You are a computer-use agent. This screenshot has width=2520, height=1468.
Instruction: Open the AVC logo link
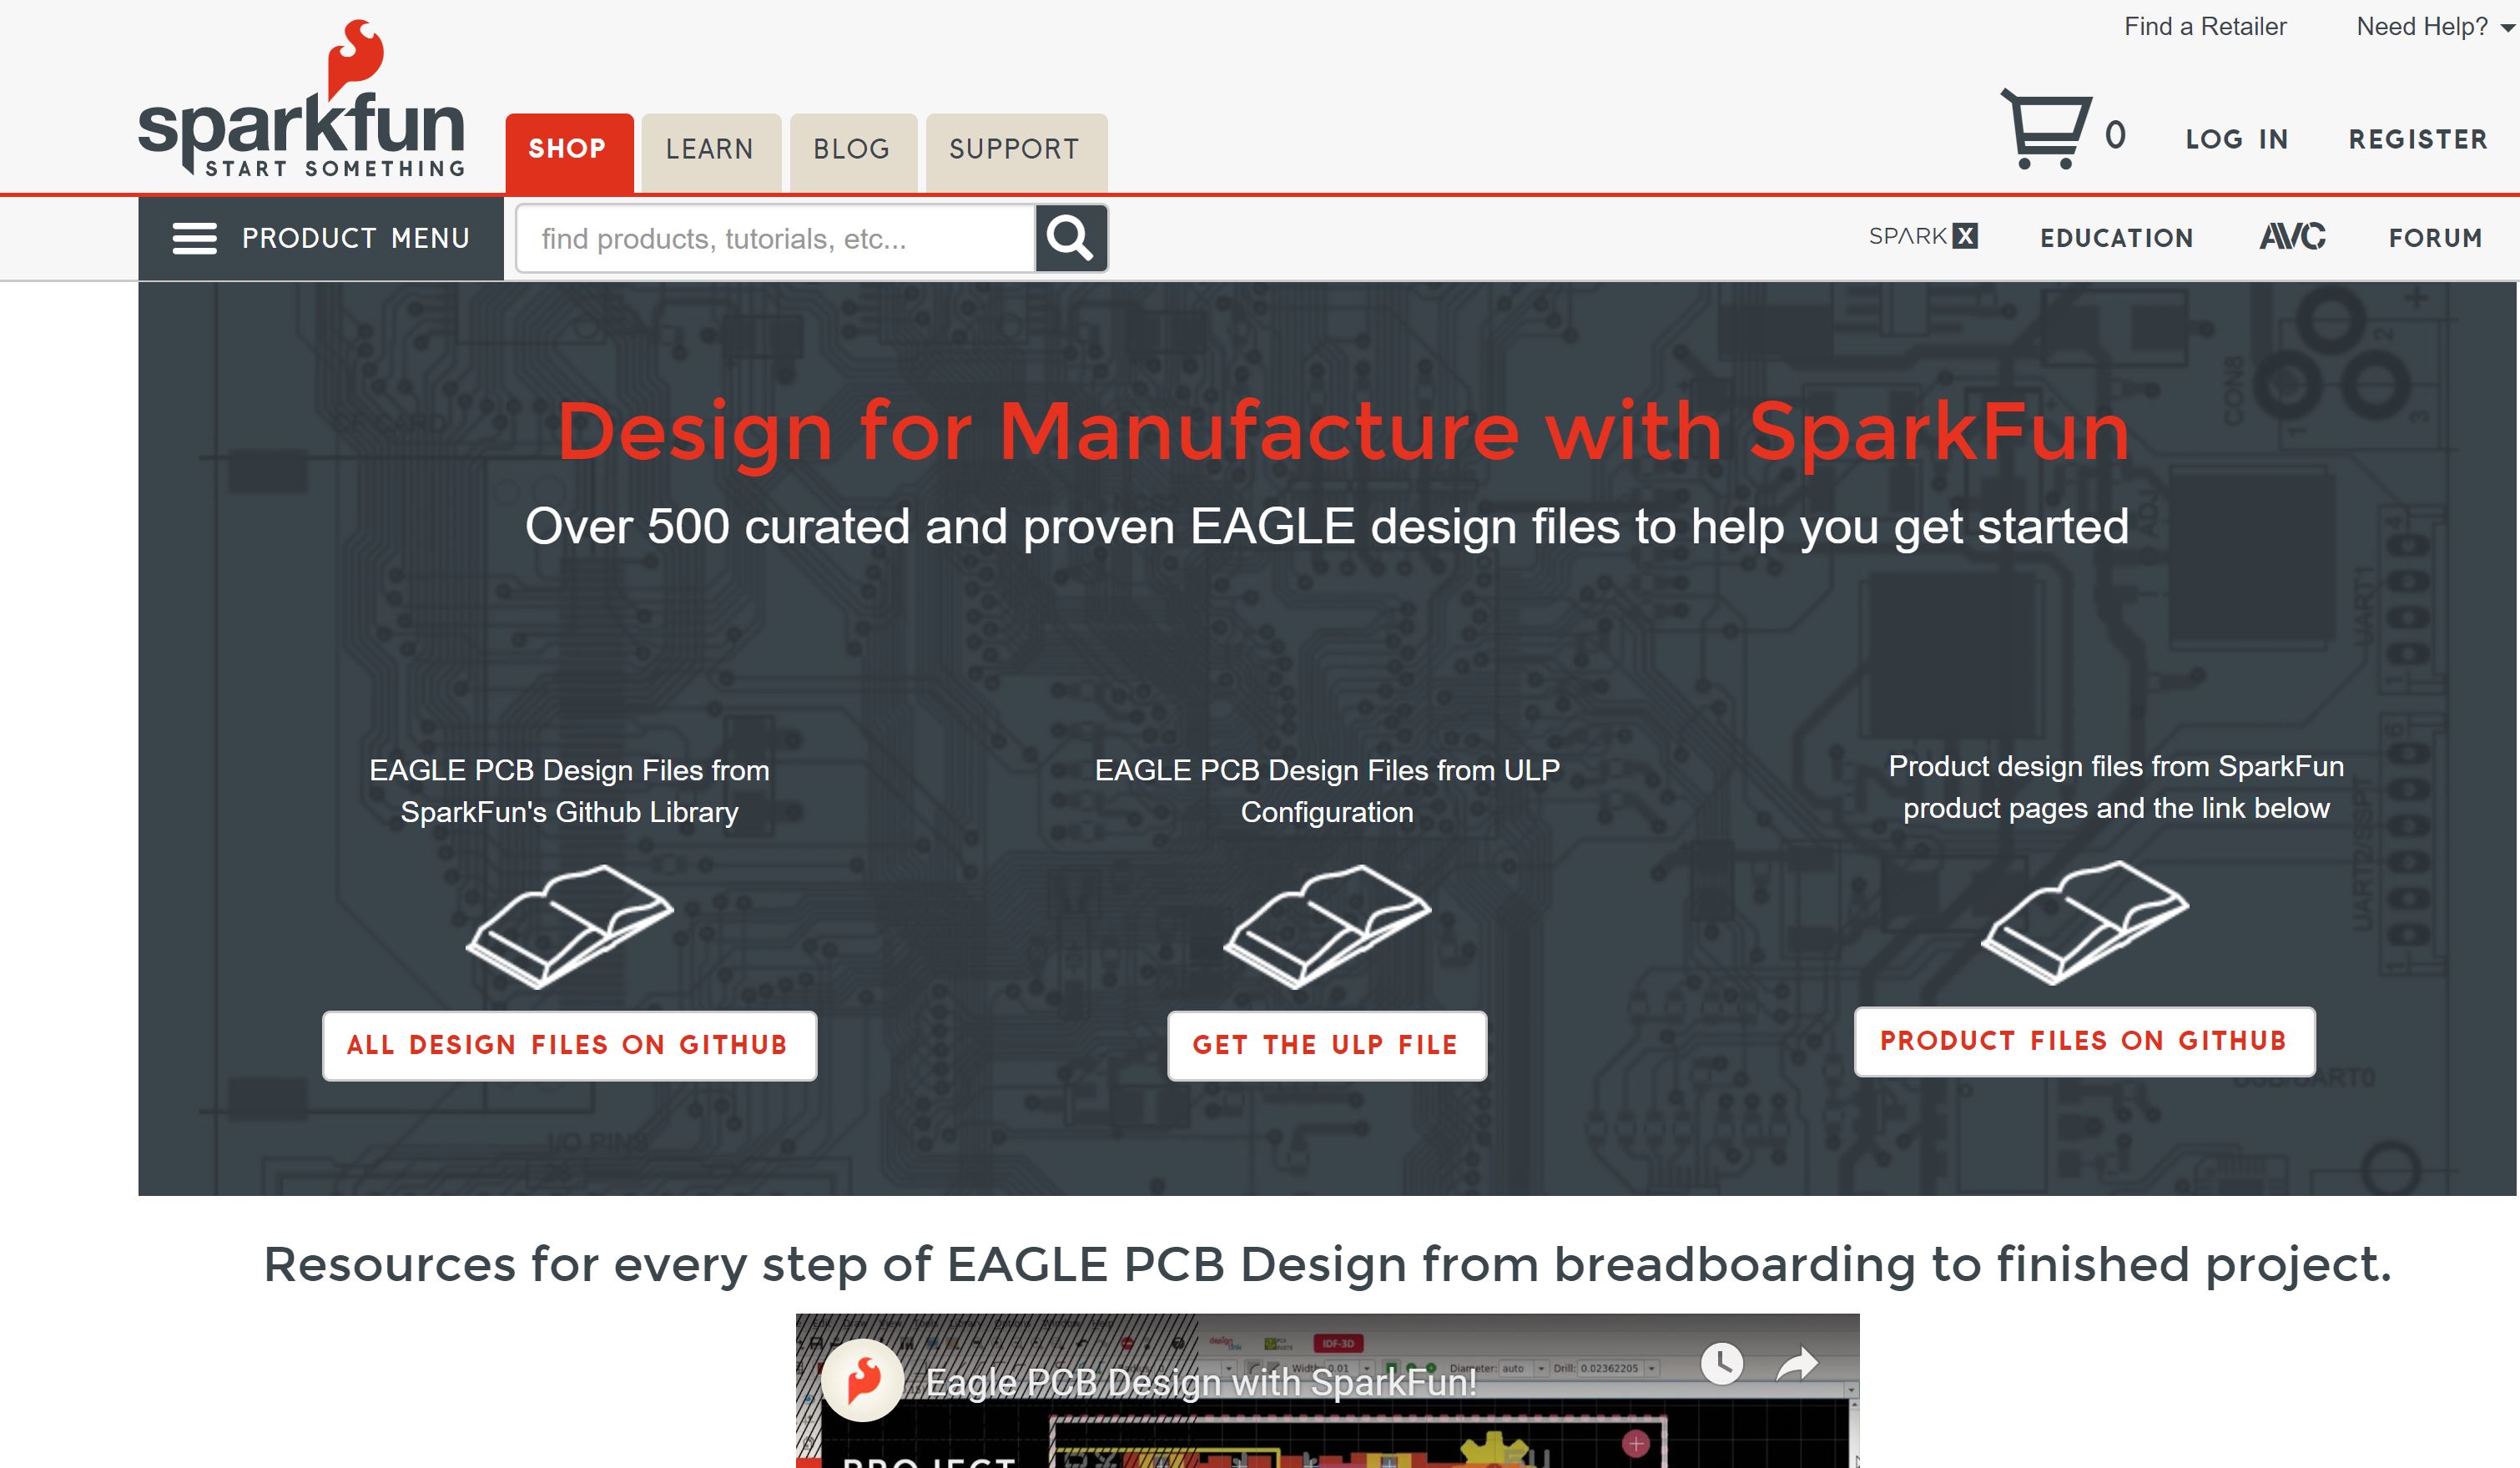pos(2292,237)
